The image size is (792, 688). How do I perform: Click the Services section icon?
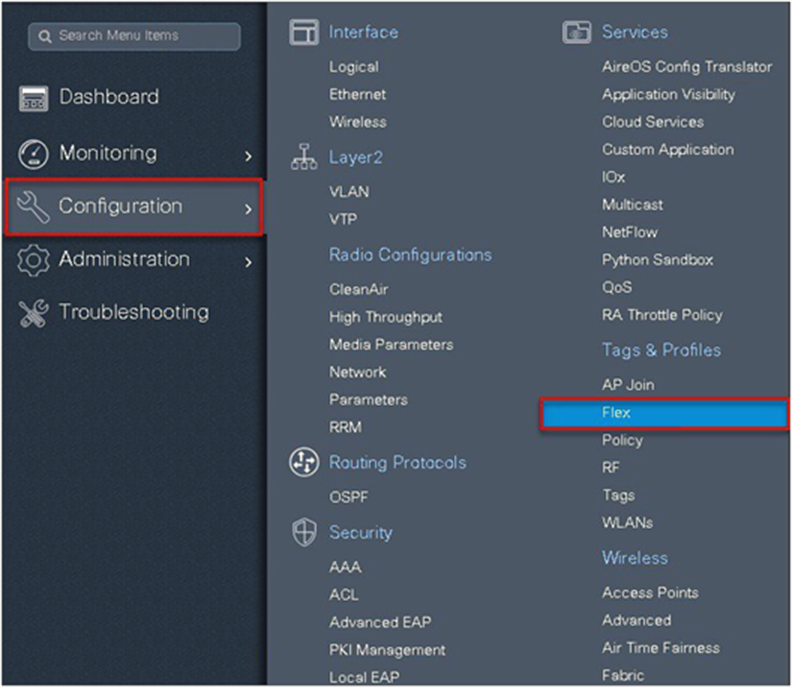577,33
